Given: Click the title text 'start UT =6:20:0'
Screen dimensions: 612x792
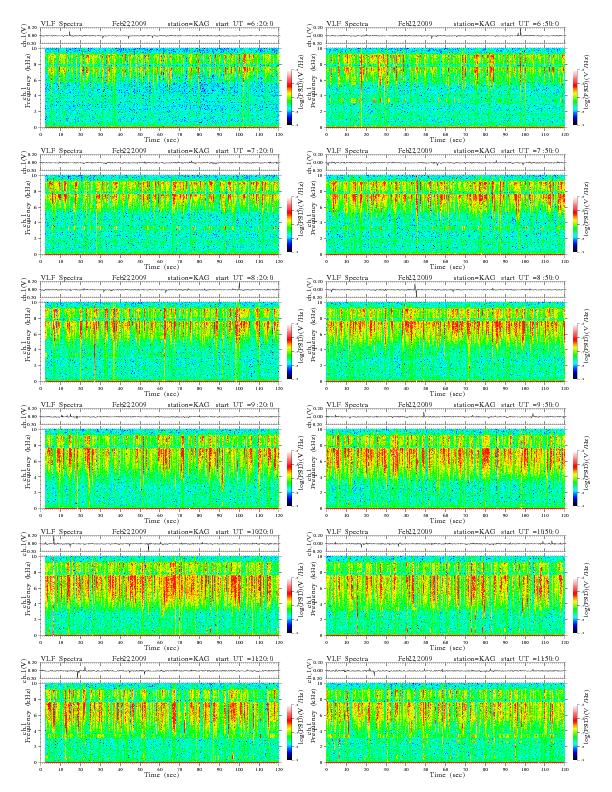Looking at the screenshot, I should point(244,24).
